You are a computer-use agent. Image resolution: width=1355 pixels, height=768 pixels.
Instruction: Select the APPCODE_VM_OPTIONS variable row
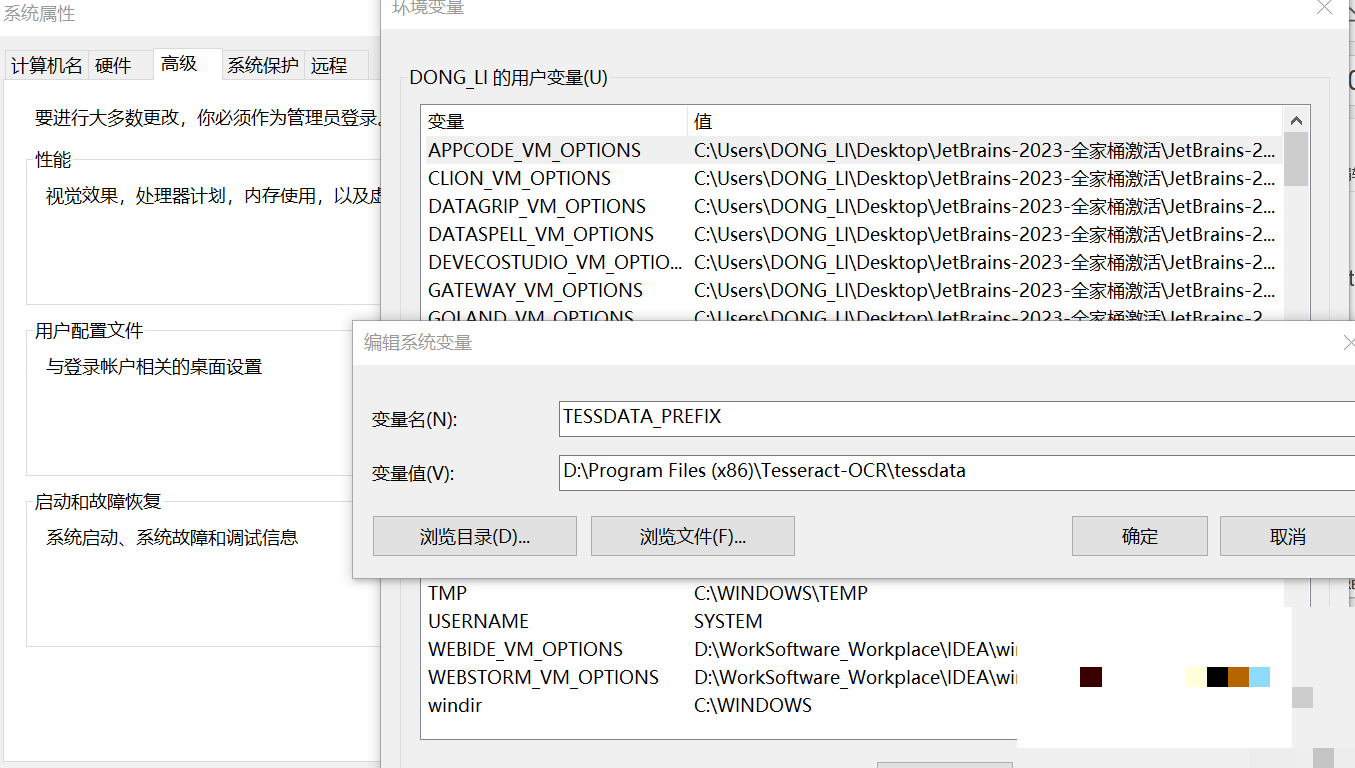click(534, 151)
